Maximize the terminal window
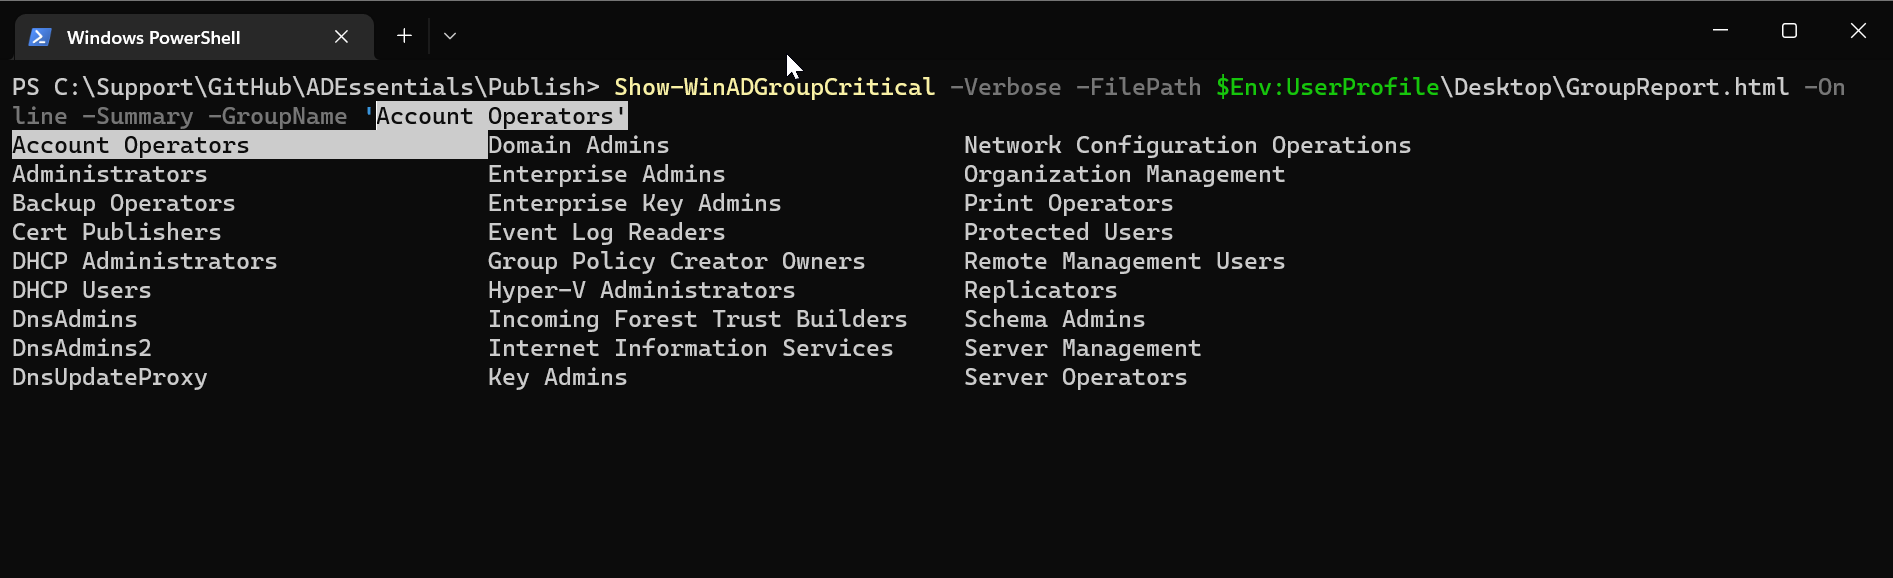Image resolution: width=1893 pixels, height=578 pixels. [1789, 31]
